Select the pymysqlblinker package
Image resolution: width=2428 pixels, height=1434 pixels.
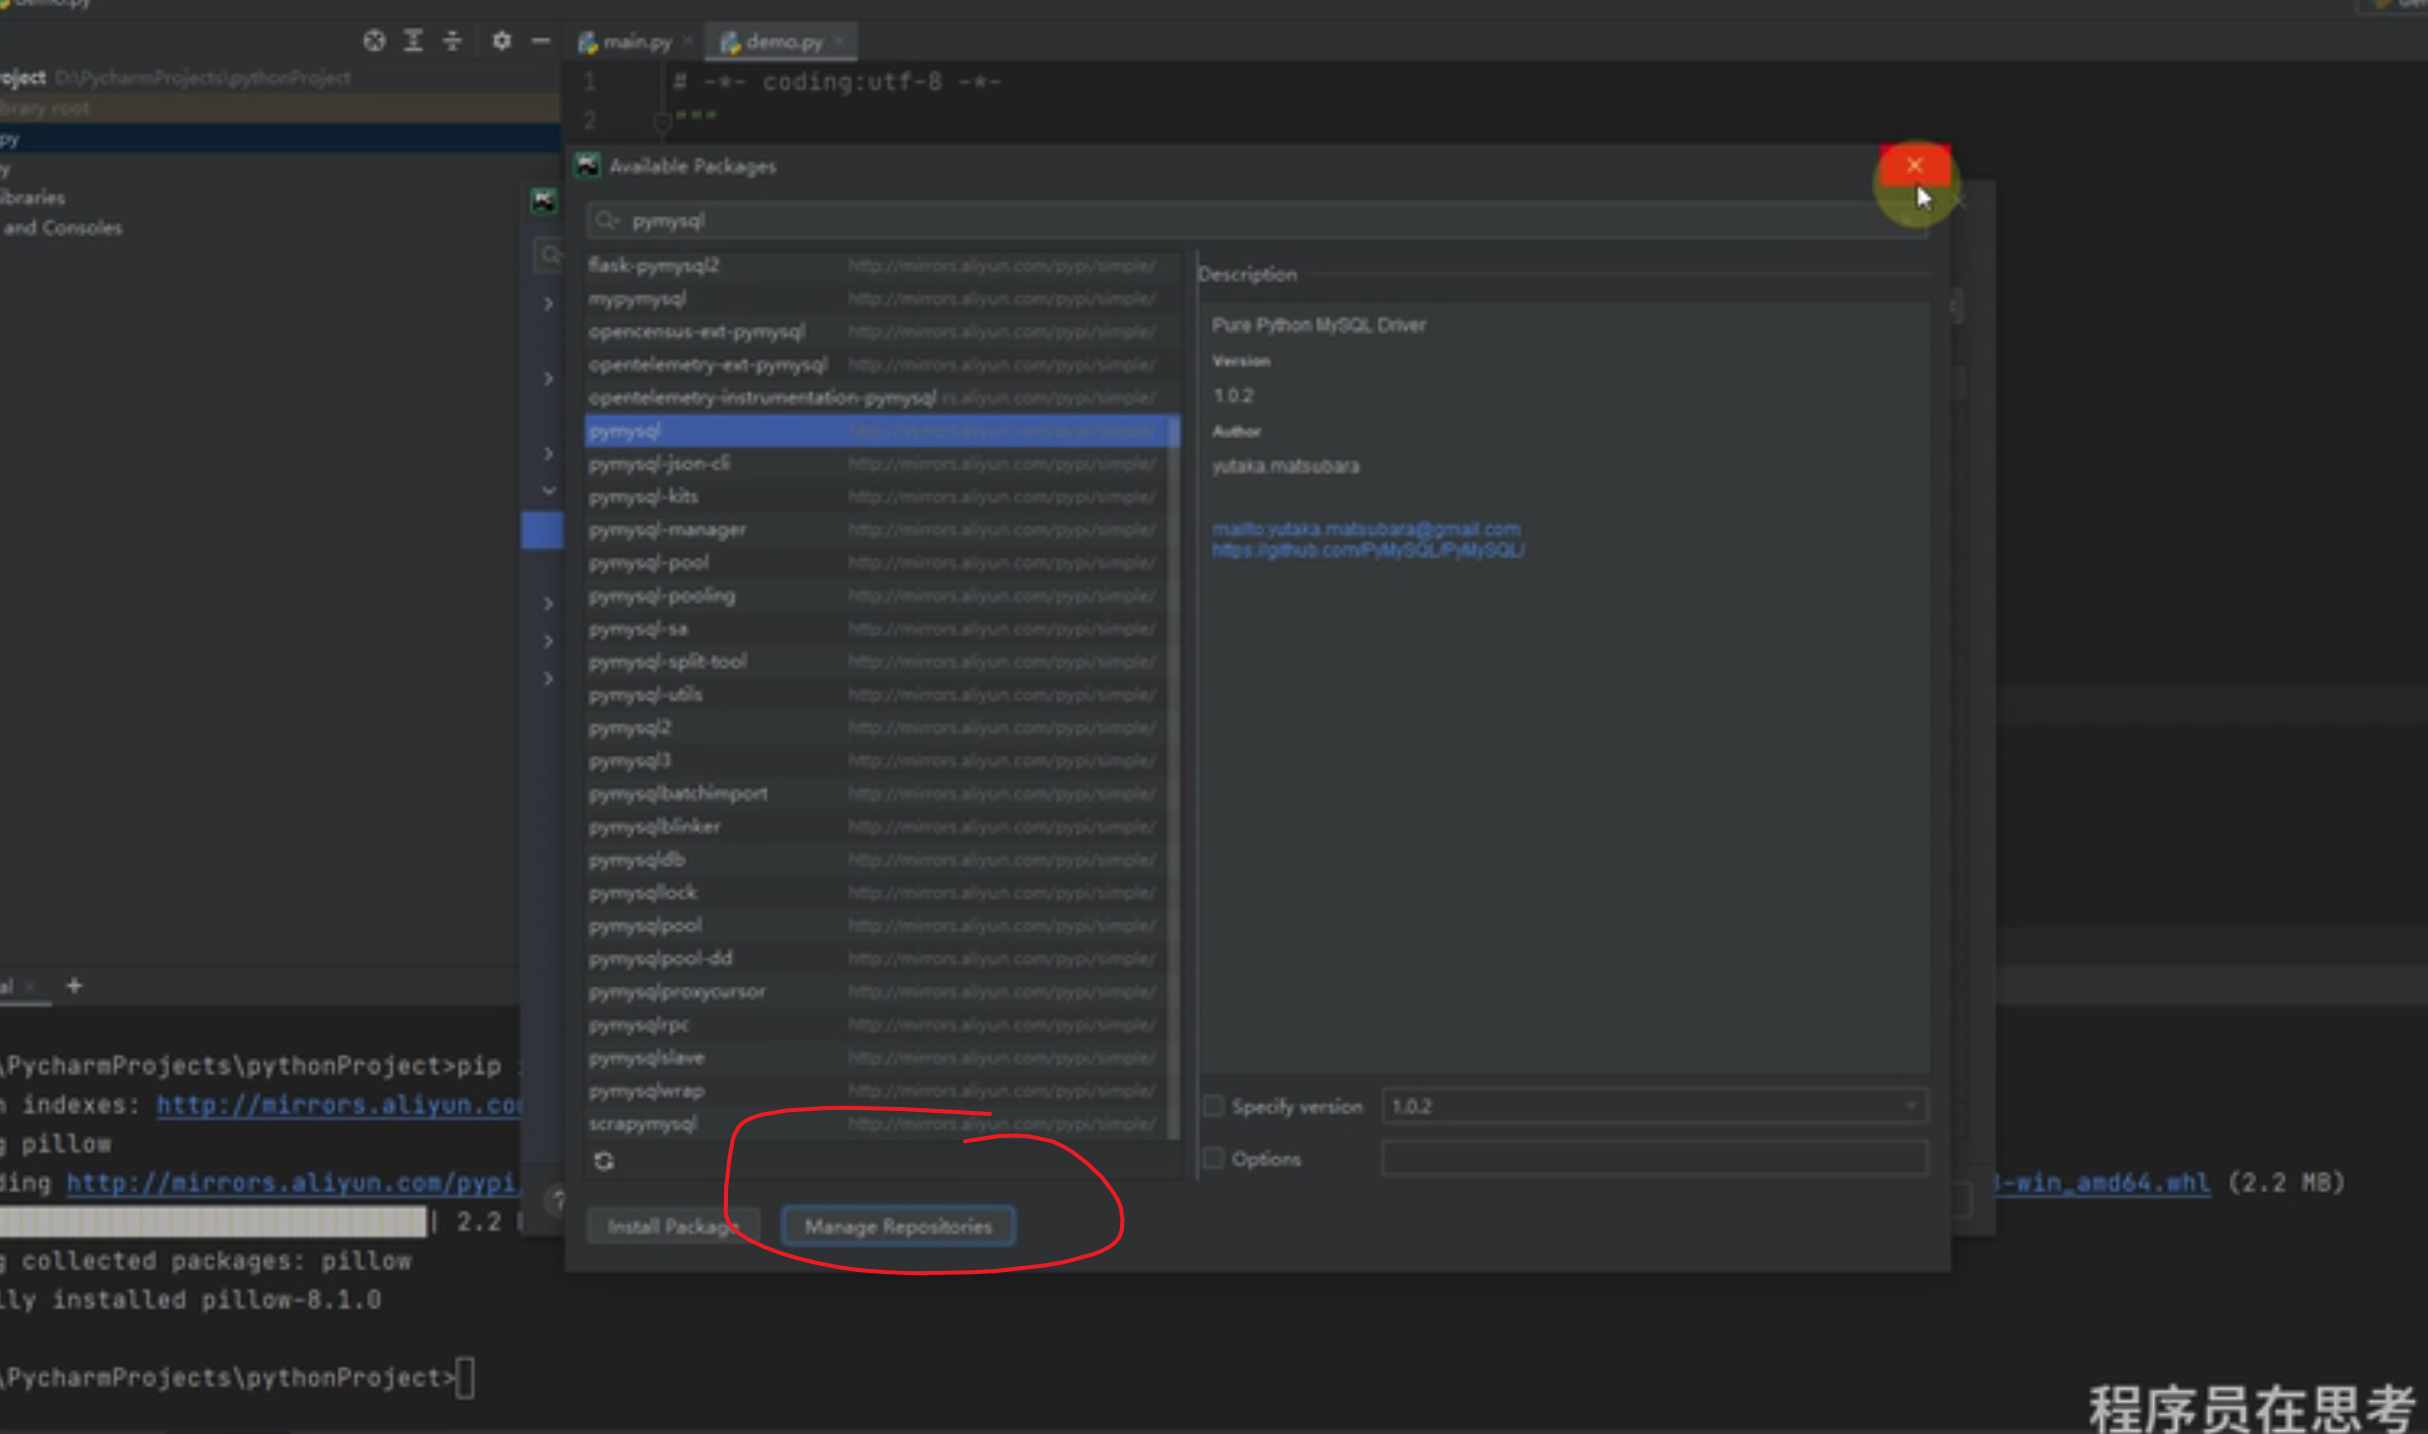click(876, 826)
